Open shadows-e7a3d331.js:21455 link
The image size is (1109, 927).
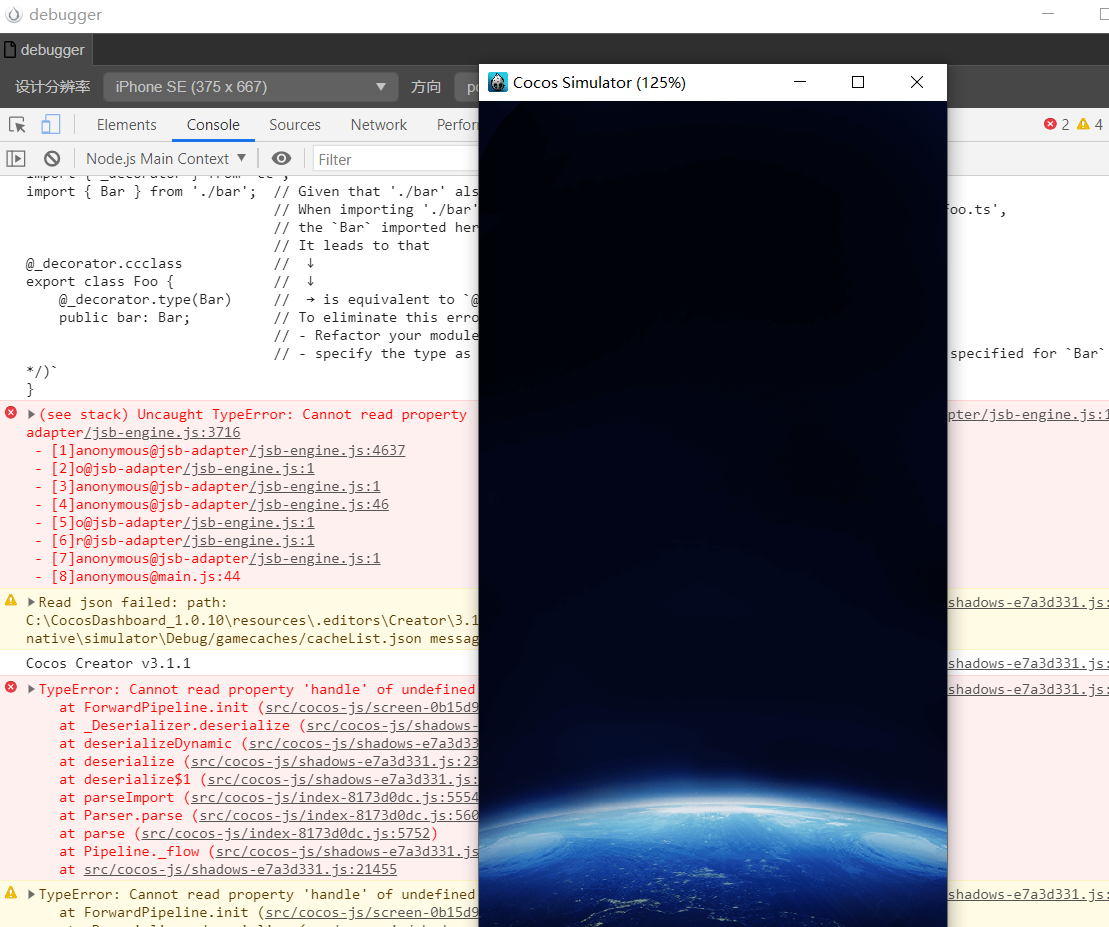click(x=240, y=870)
